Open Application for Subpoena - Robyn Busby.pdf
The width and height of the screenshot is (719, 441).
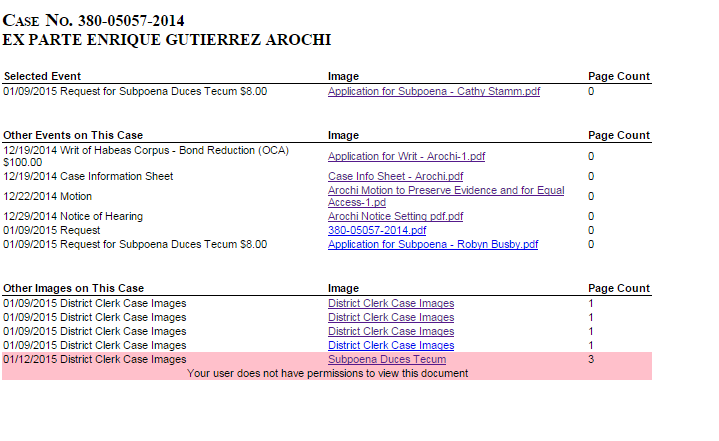433,244
